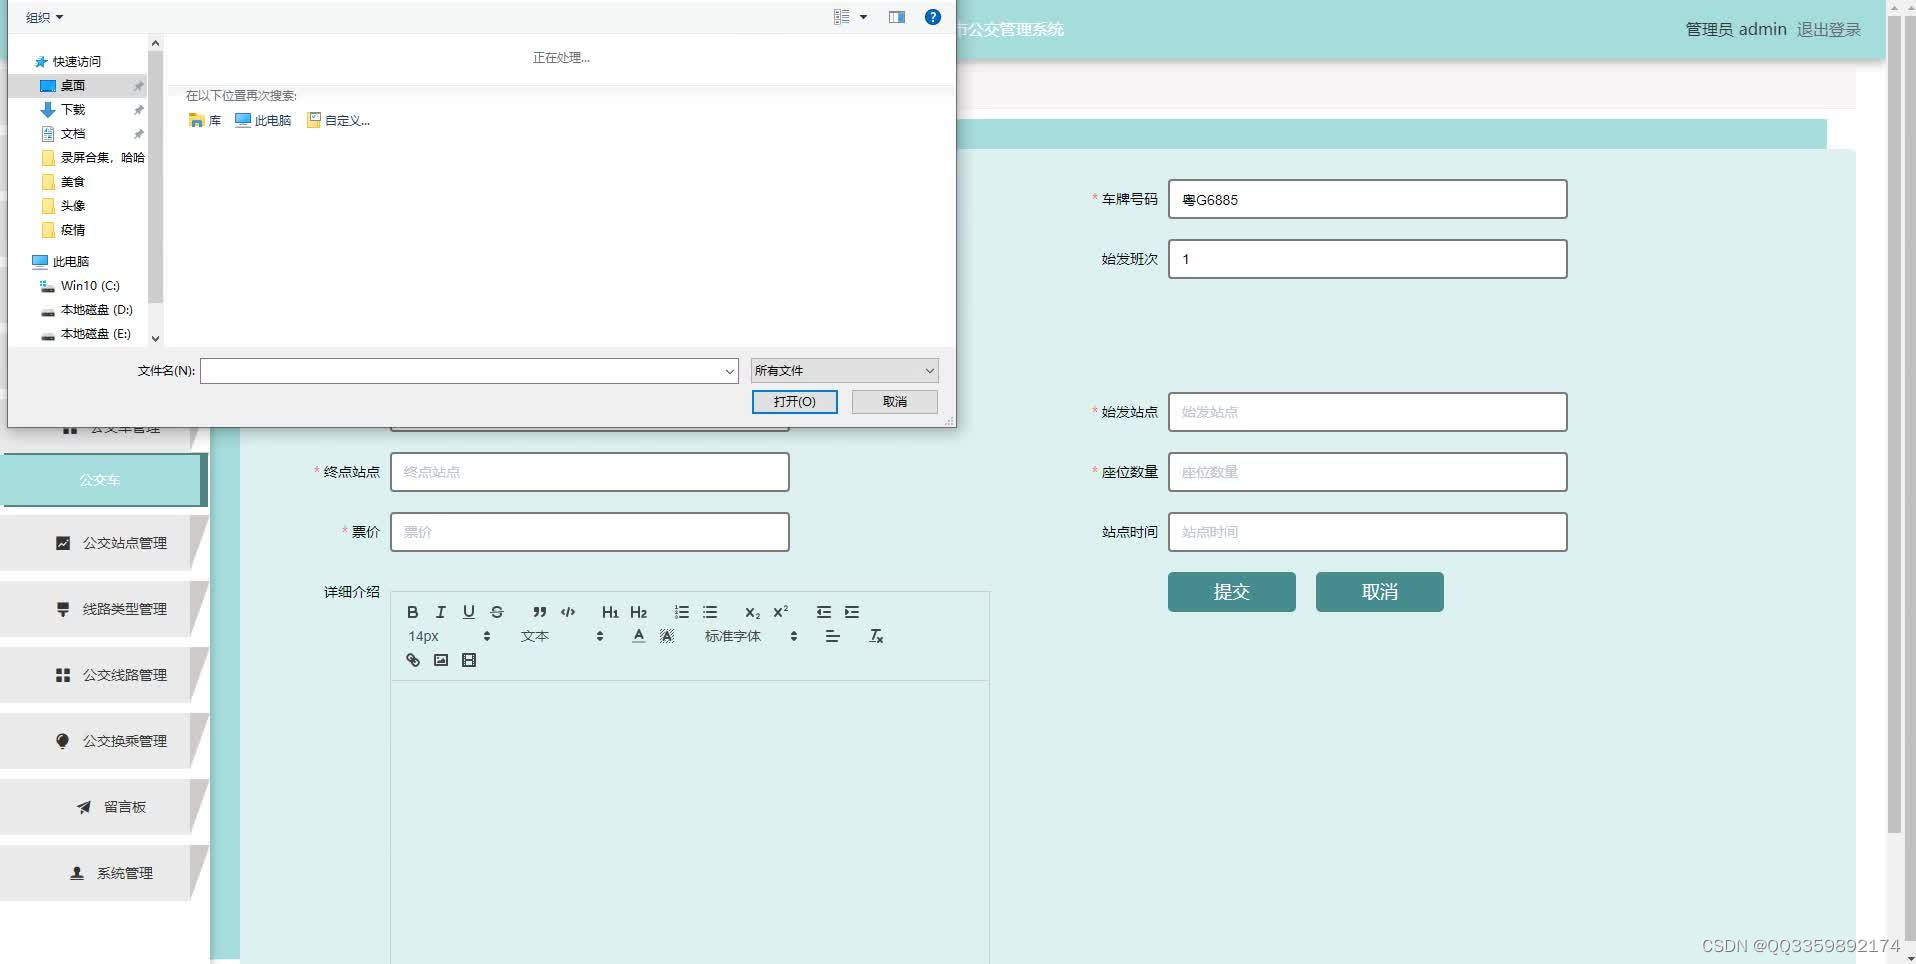The width and height of the screenshot is (1916, 964).
Task: Apply subscript formatting
Action: pos(752,612)
